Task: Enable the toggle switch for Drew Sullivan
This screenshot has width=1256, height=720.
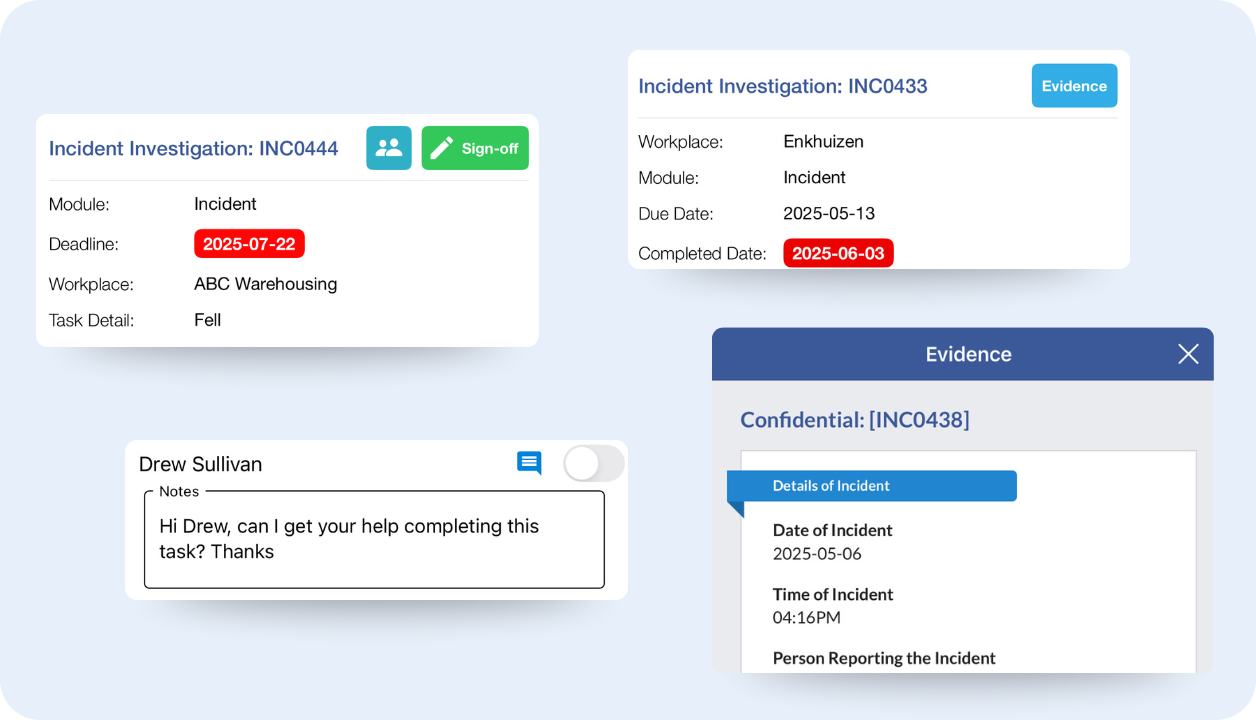Action: point(593,464)
